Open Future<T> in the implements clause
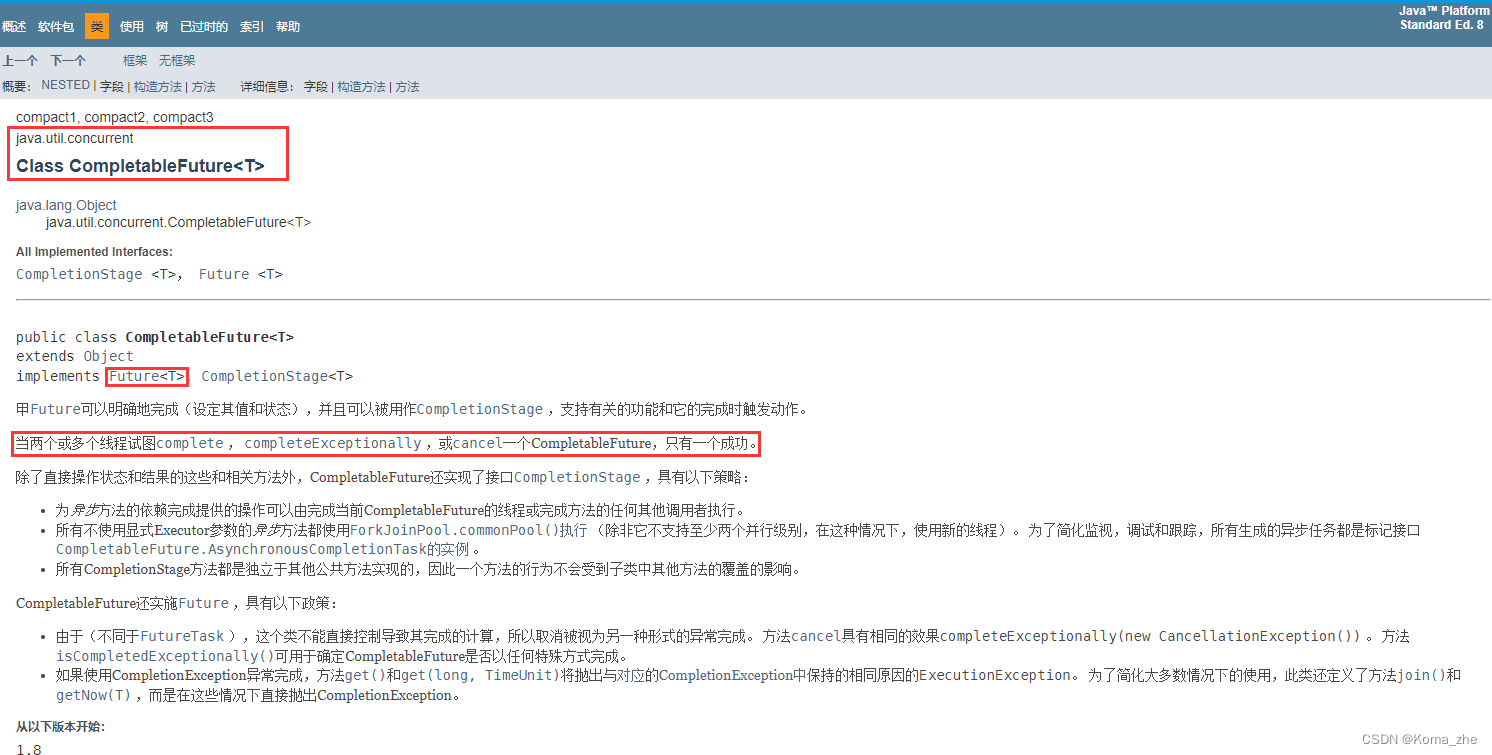This screenshot has height=755, width=1492. [147, 376]
